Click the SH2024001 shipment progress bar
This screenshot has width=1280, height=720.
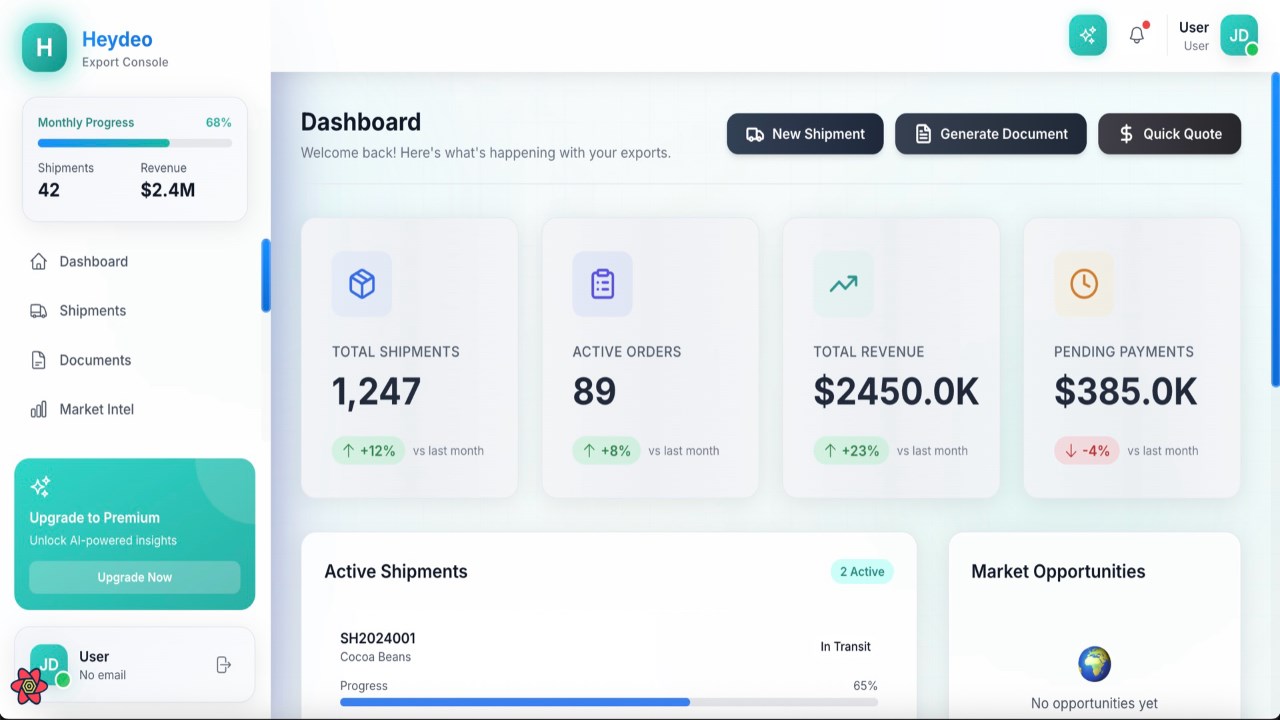pos(608,702)
